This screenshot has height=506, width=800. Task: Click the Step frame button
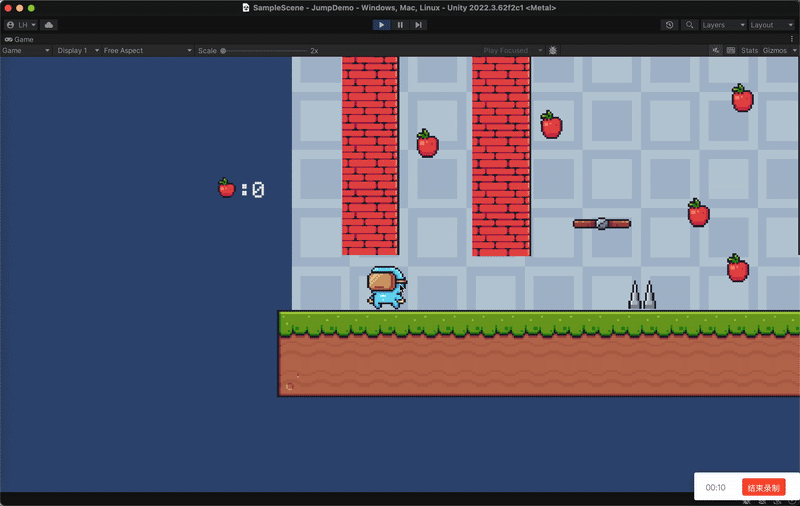418,25
